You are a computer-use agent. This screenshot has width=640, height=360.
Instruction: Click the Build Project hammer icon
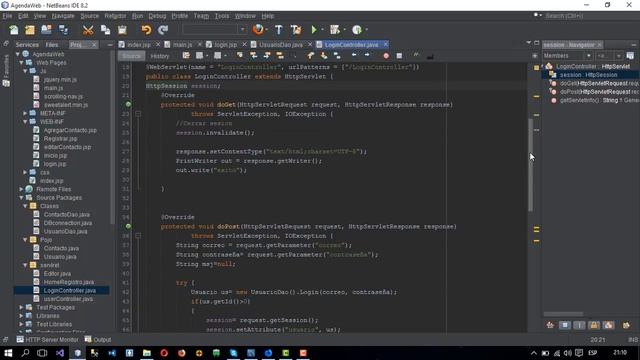tap(279, 30)
